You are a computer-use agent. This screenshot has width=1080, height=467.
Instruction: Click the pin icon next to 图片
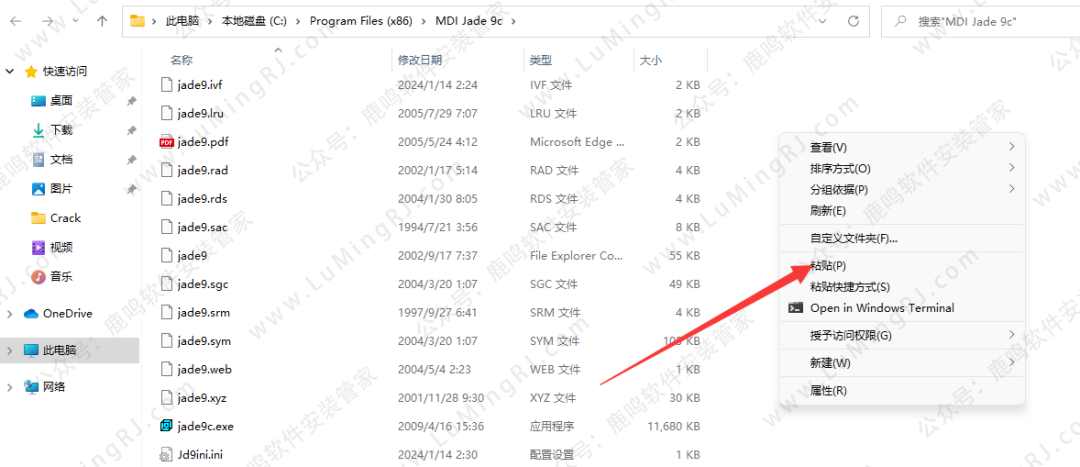coord(131,189)
